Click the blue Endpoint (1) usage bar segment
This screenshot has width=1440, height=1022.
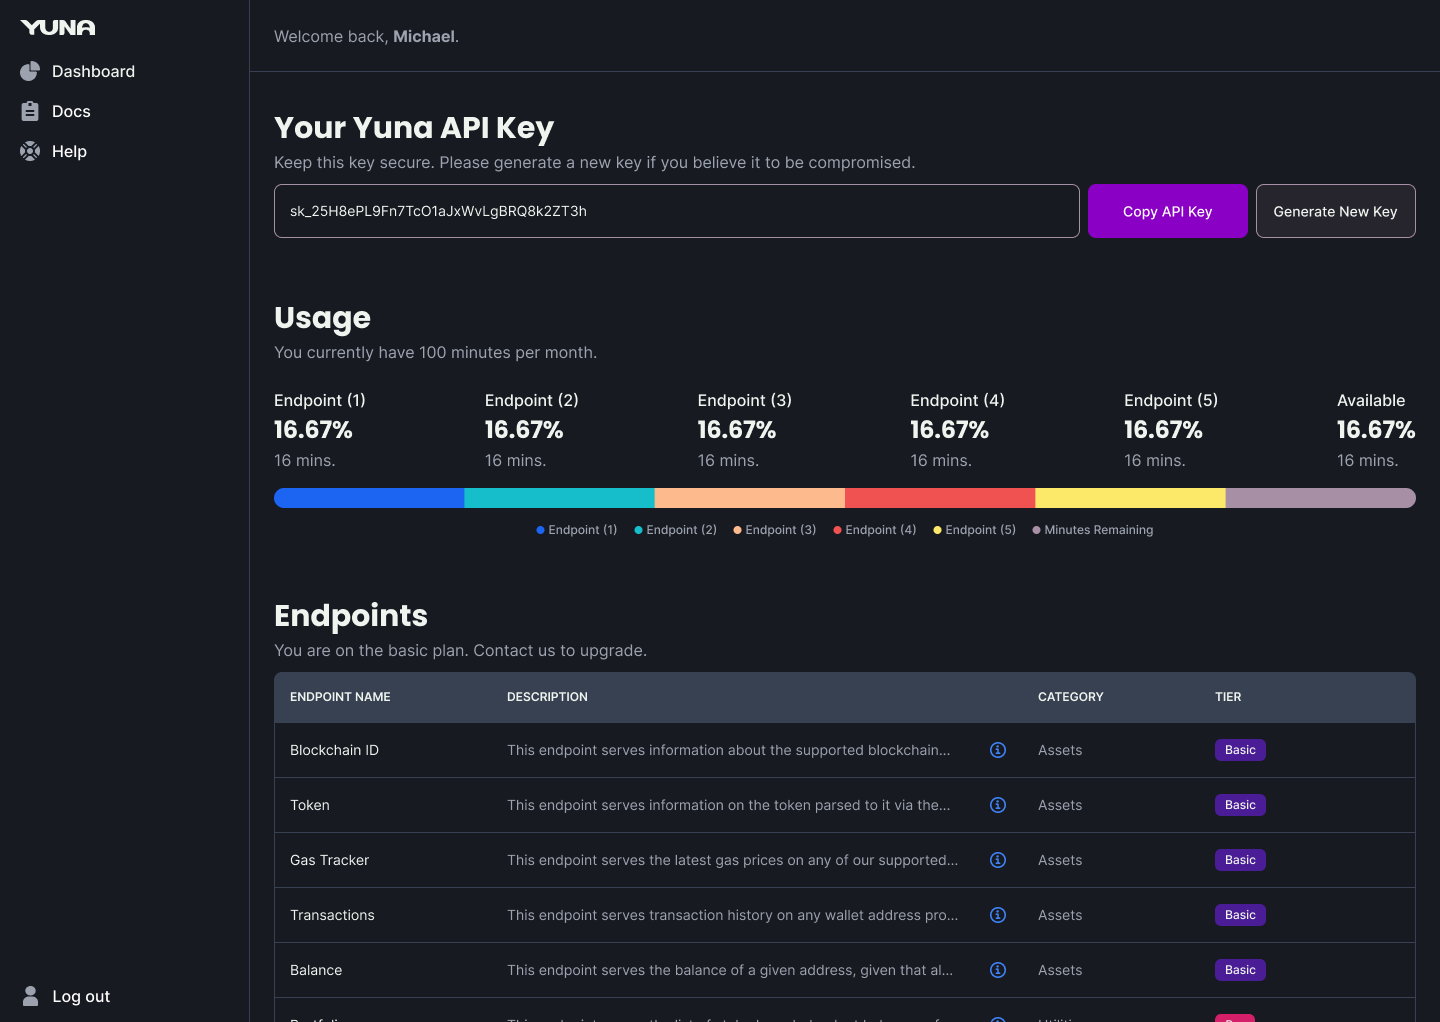pyautogui.click(x=369, y=498)
